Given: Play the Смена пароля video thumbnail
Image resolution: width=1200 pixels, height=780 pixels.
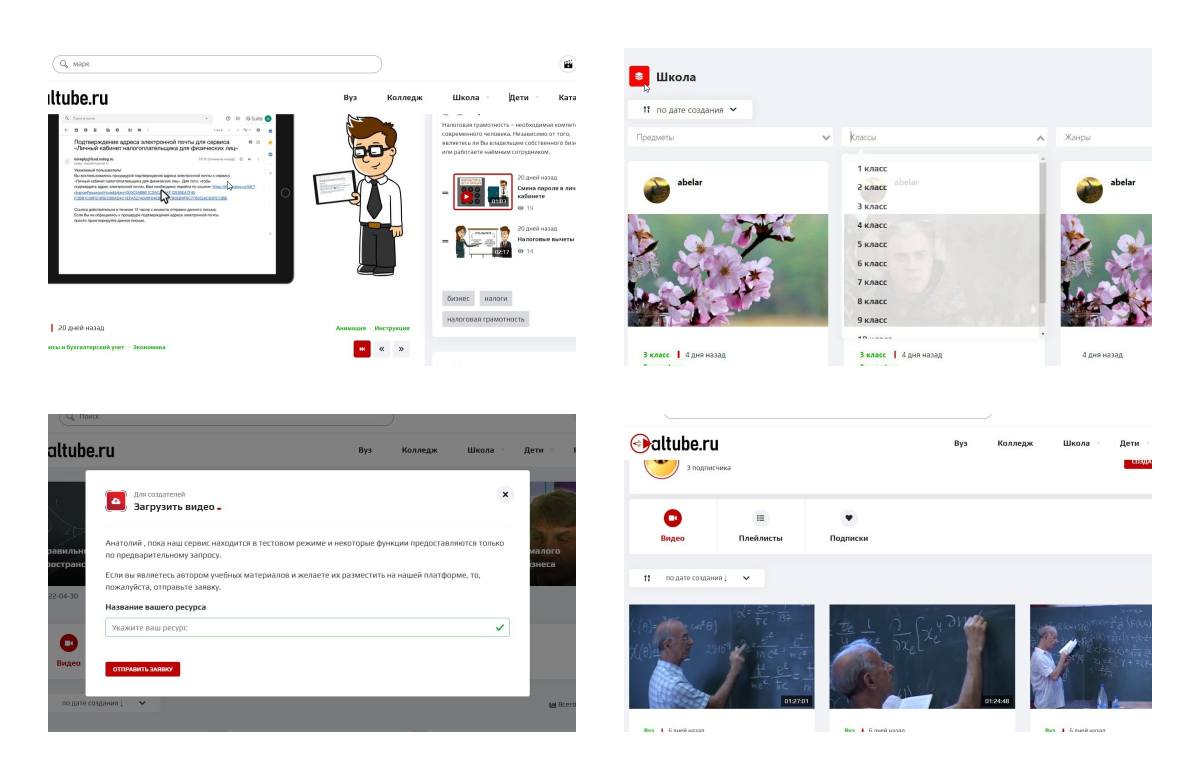Looking at the screenshot, I should pos(482,191).
